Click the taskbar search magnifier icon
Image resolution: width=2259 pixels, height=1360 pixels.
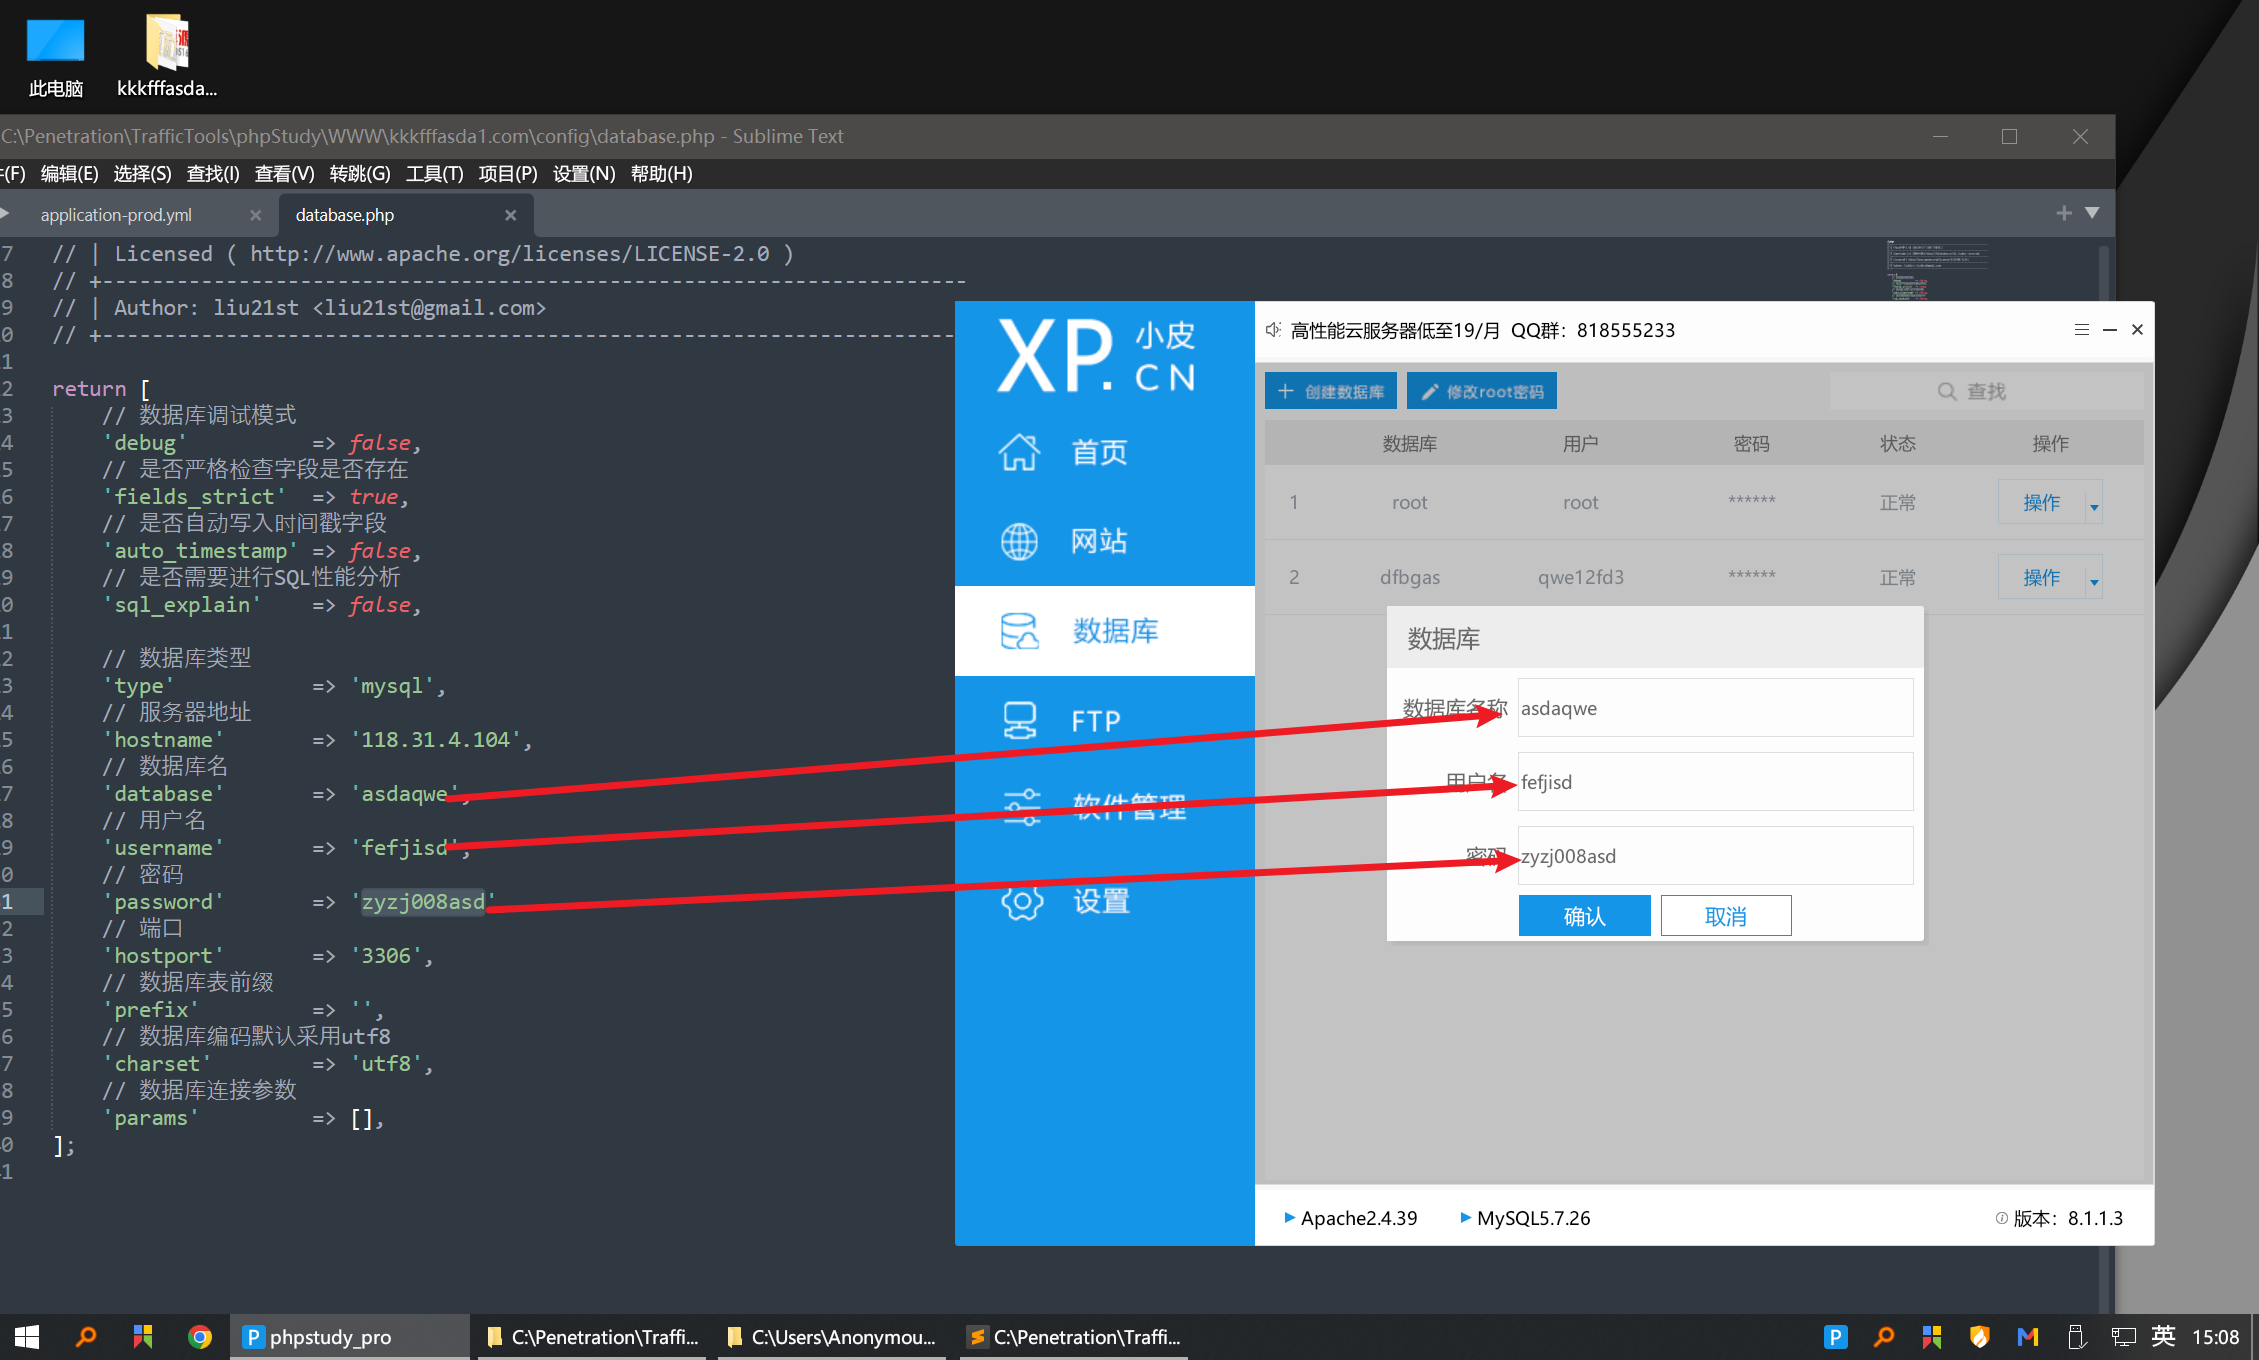coord(86,1337)
